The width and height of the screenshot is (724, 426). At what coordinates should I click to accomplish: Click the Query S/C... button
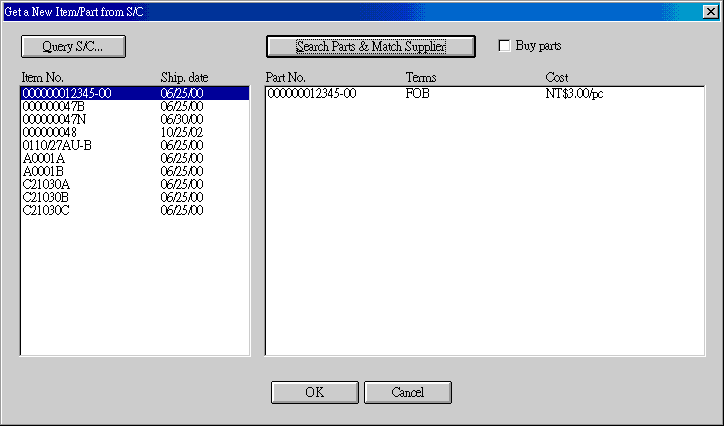(73, 46)
